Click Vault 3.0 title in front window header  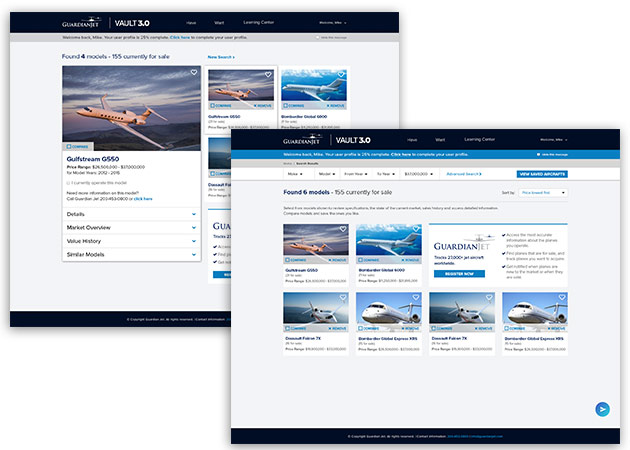353,140
